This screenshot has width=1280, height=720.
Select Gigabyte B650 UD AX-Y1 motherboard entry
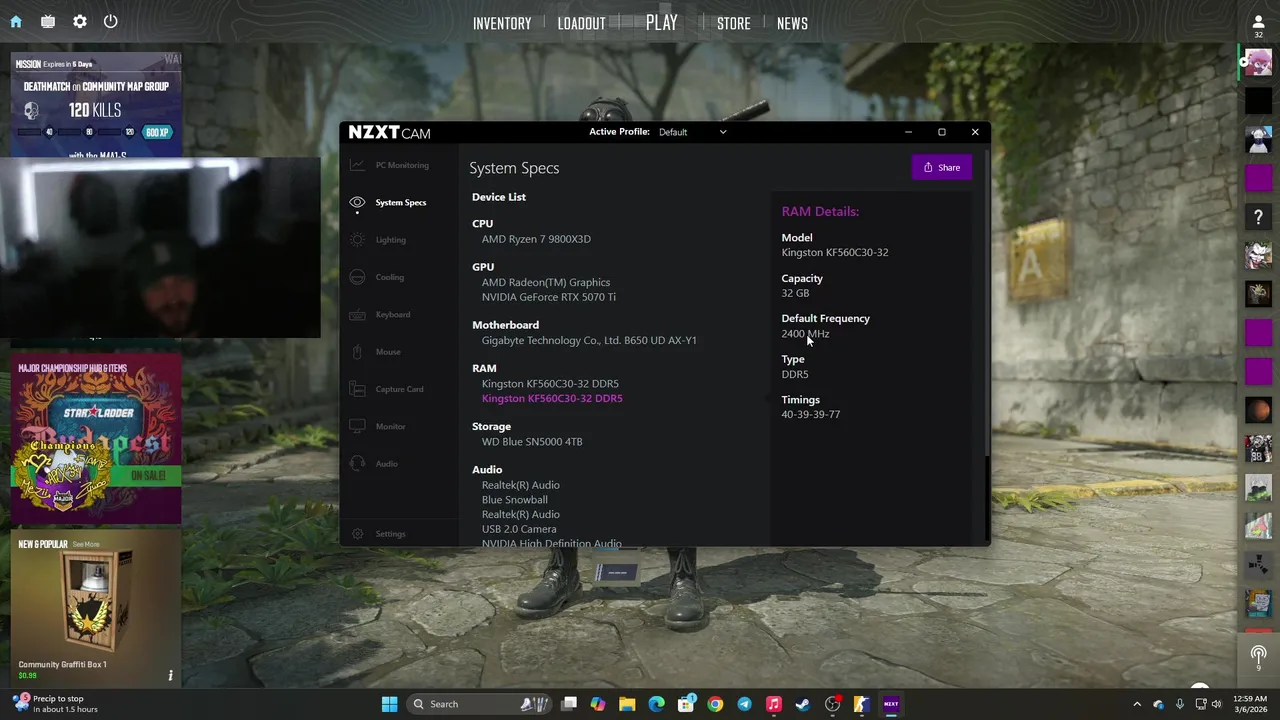pos(589,340)
